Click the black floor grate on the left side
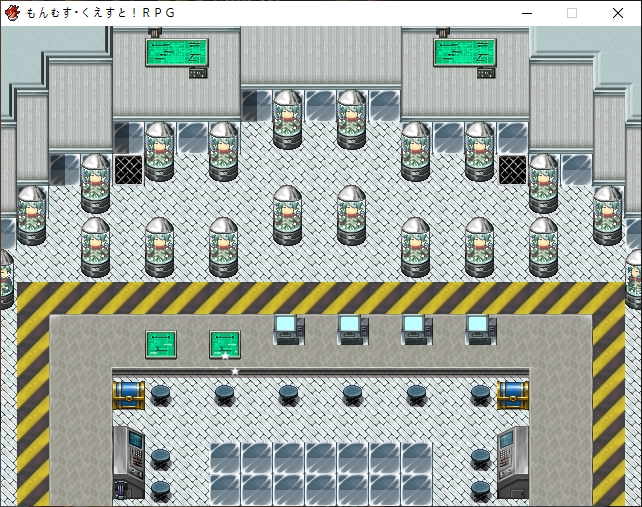Screen dimensions: 642x507 click(129, 170)
